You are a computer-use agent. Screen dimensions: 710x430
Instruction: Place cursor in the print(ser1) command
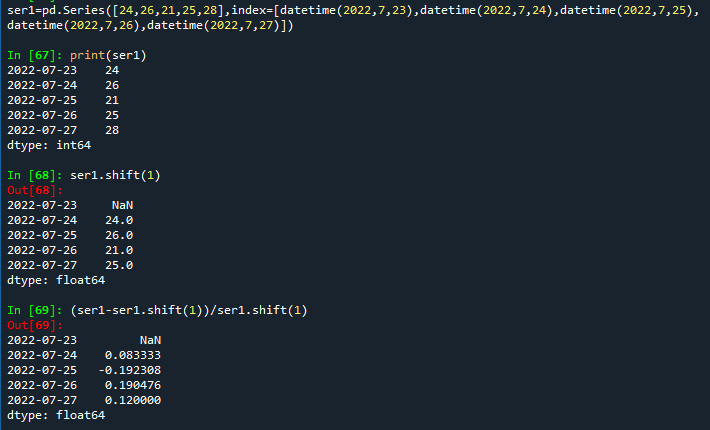108,55
